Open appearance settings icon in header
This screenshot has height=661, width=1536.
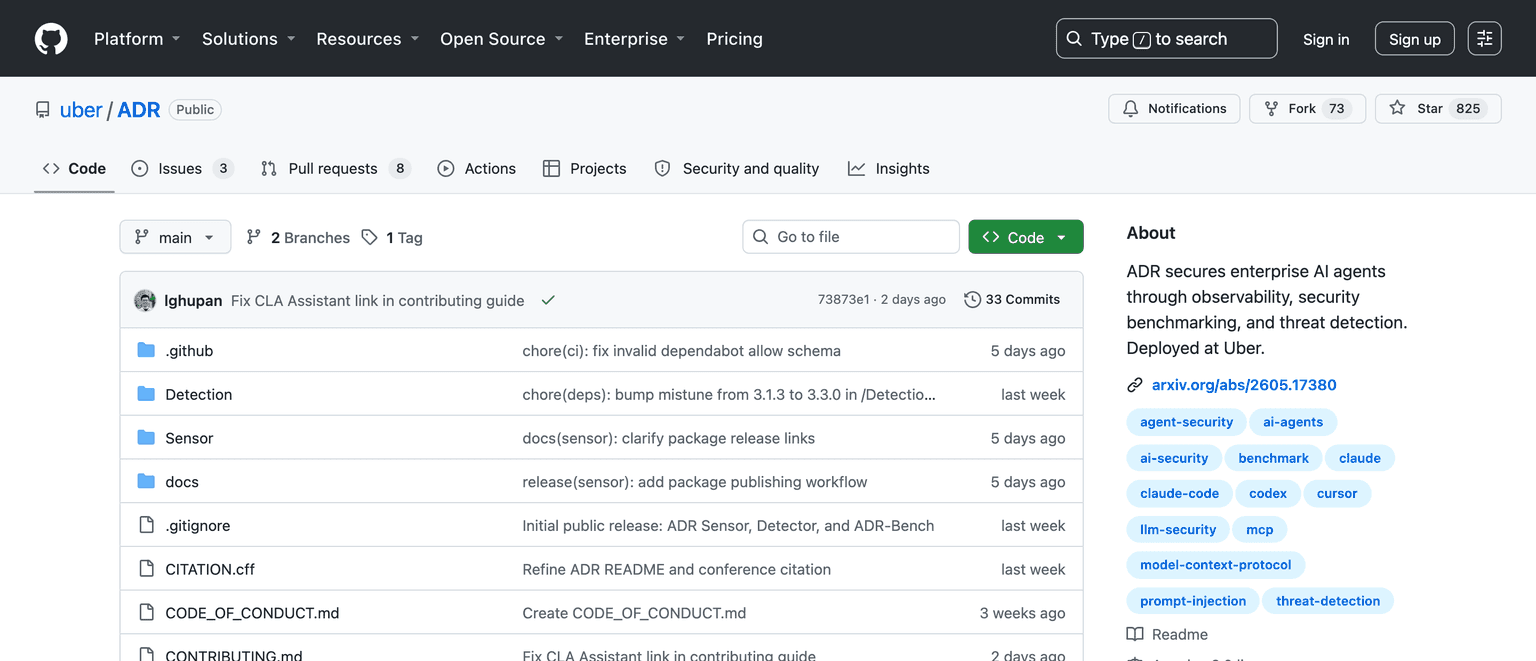pyautogui.click(x=1484, y=39)
